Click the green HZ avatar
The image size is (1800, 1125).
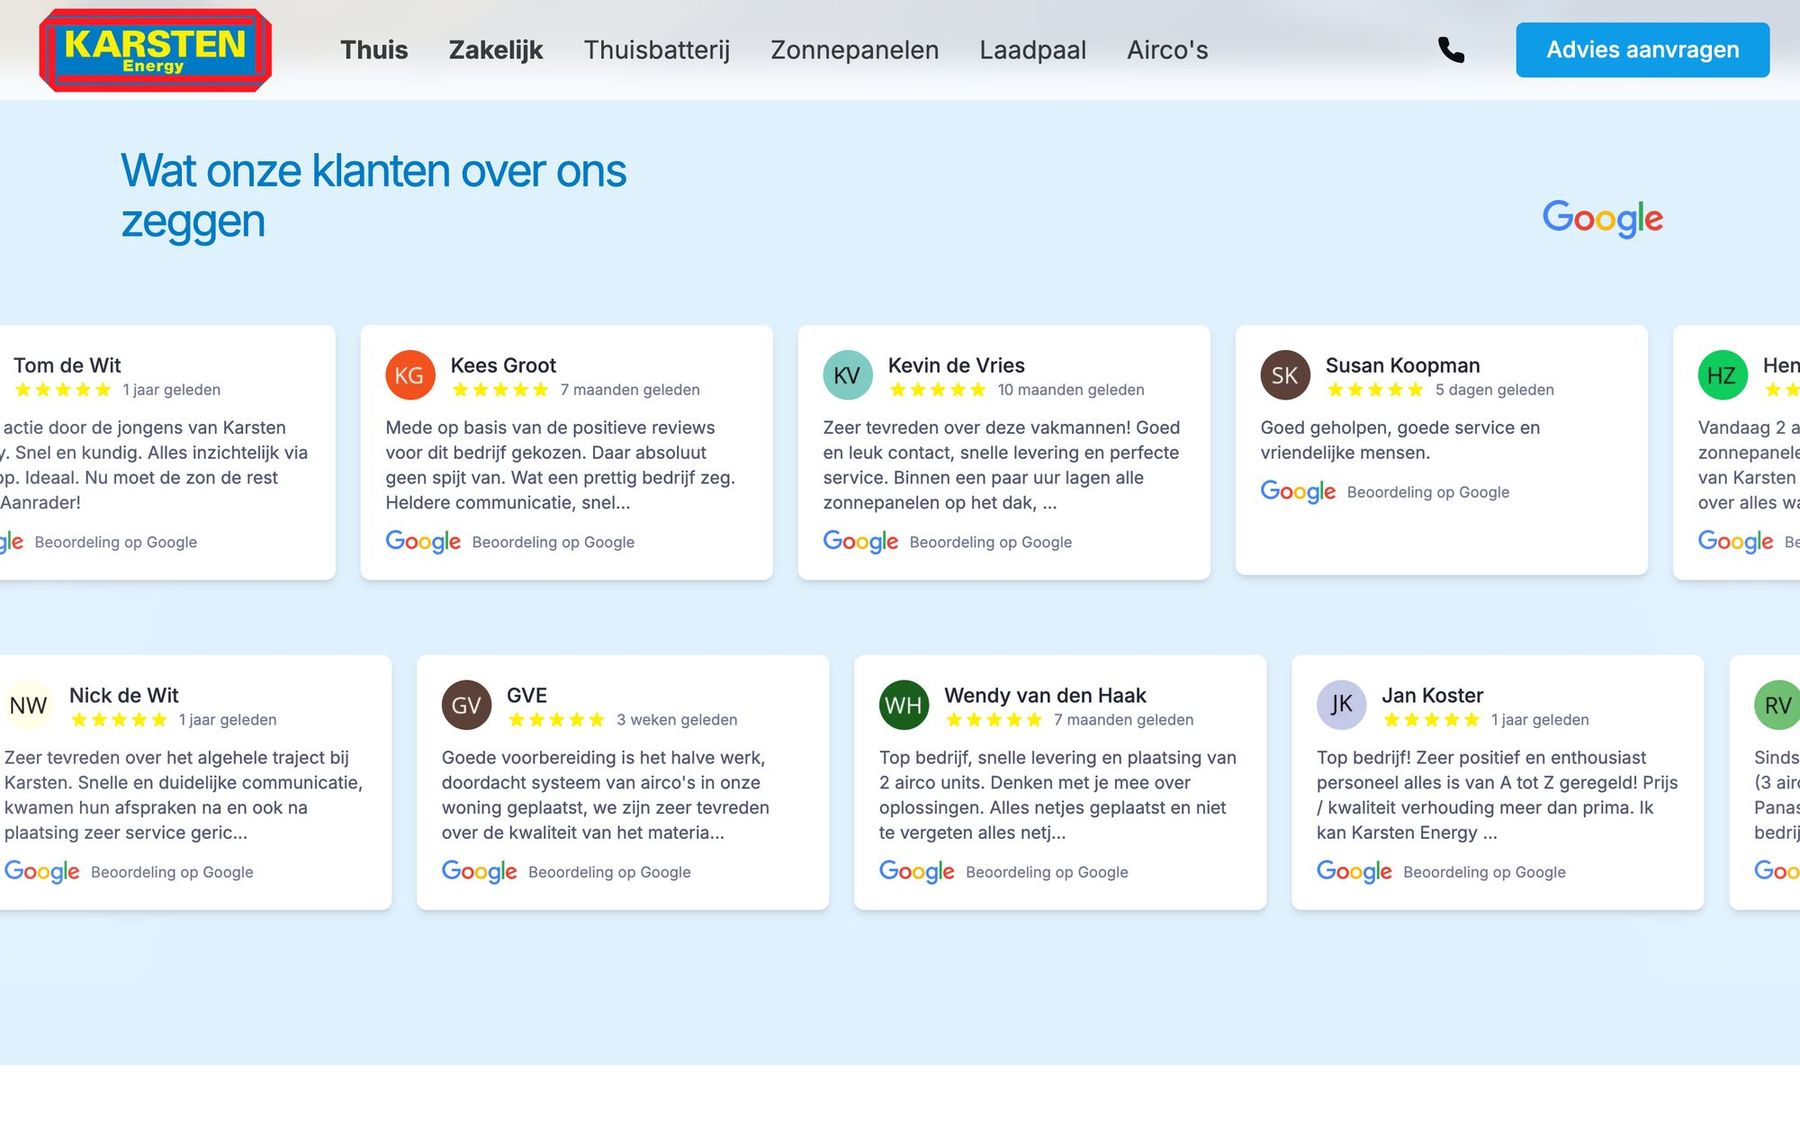point(1723,375)
